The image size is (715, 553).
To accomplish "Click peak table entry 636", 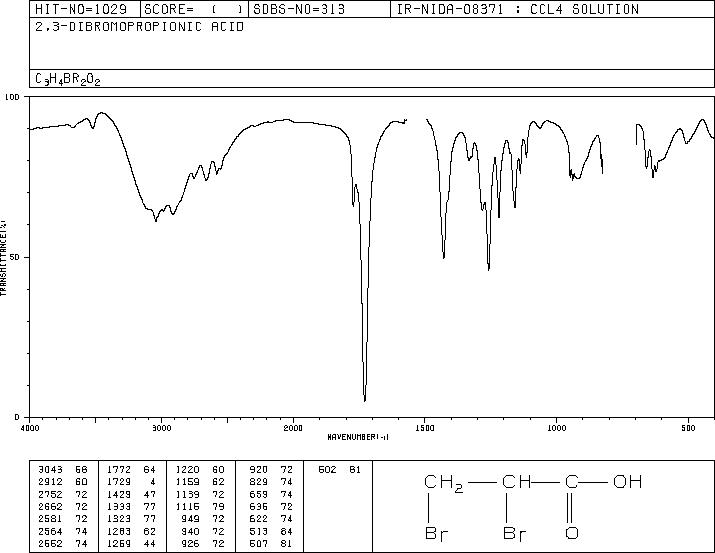I will click(259, 506).
